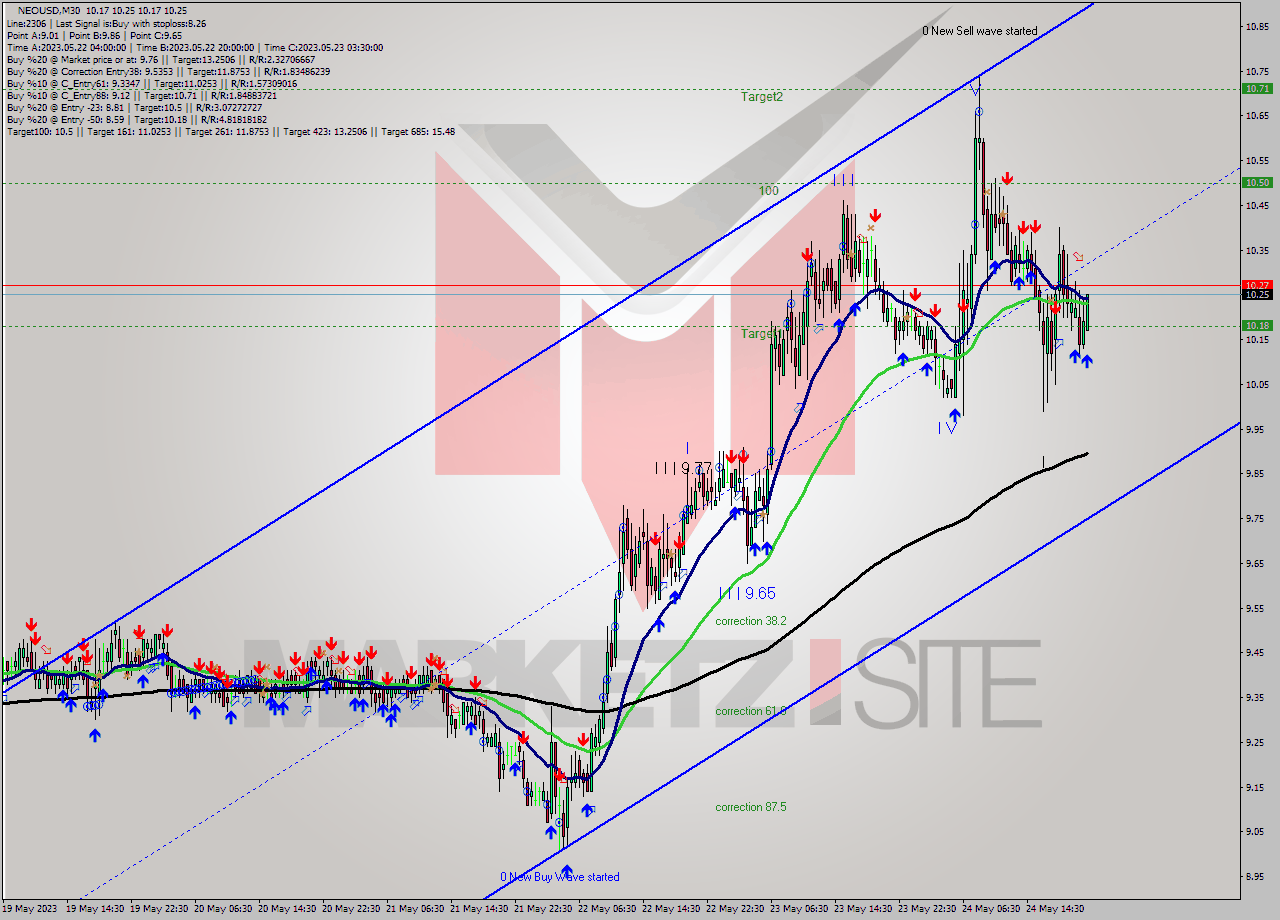Image resolution: width=1280 pixels, height=920 pixels.
Task: Click the '24 May 14:30' time label
Action: pyautogui.click(x=1056, y=909)
